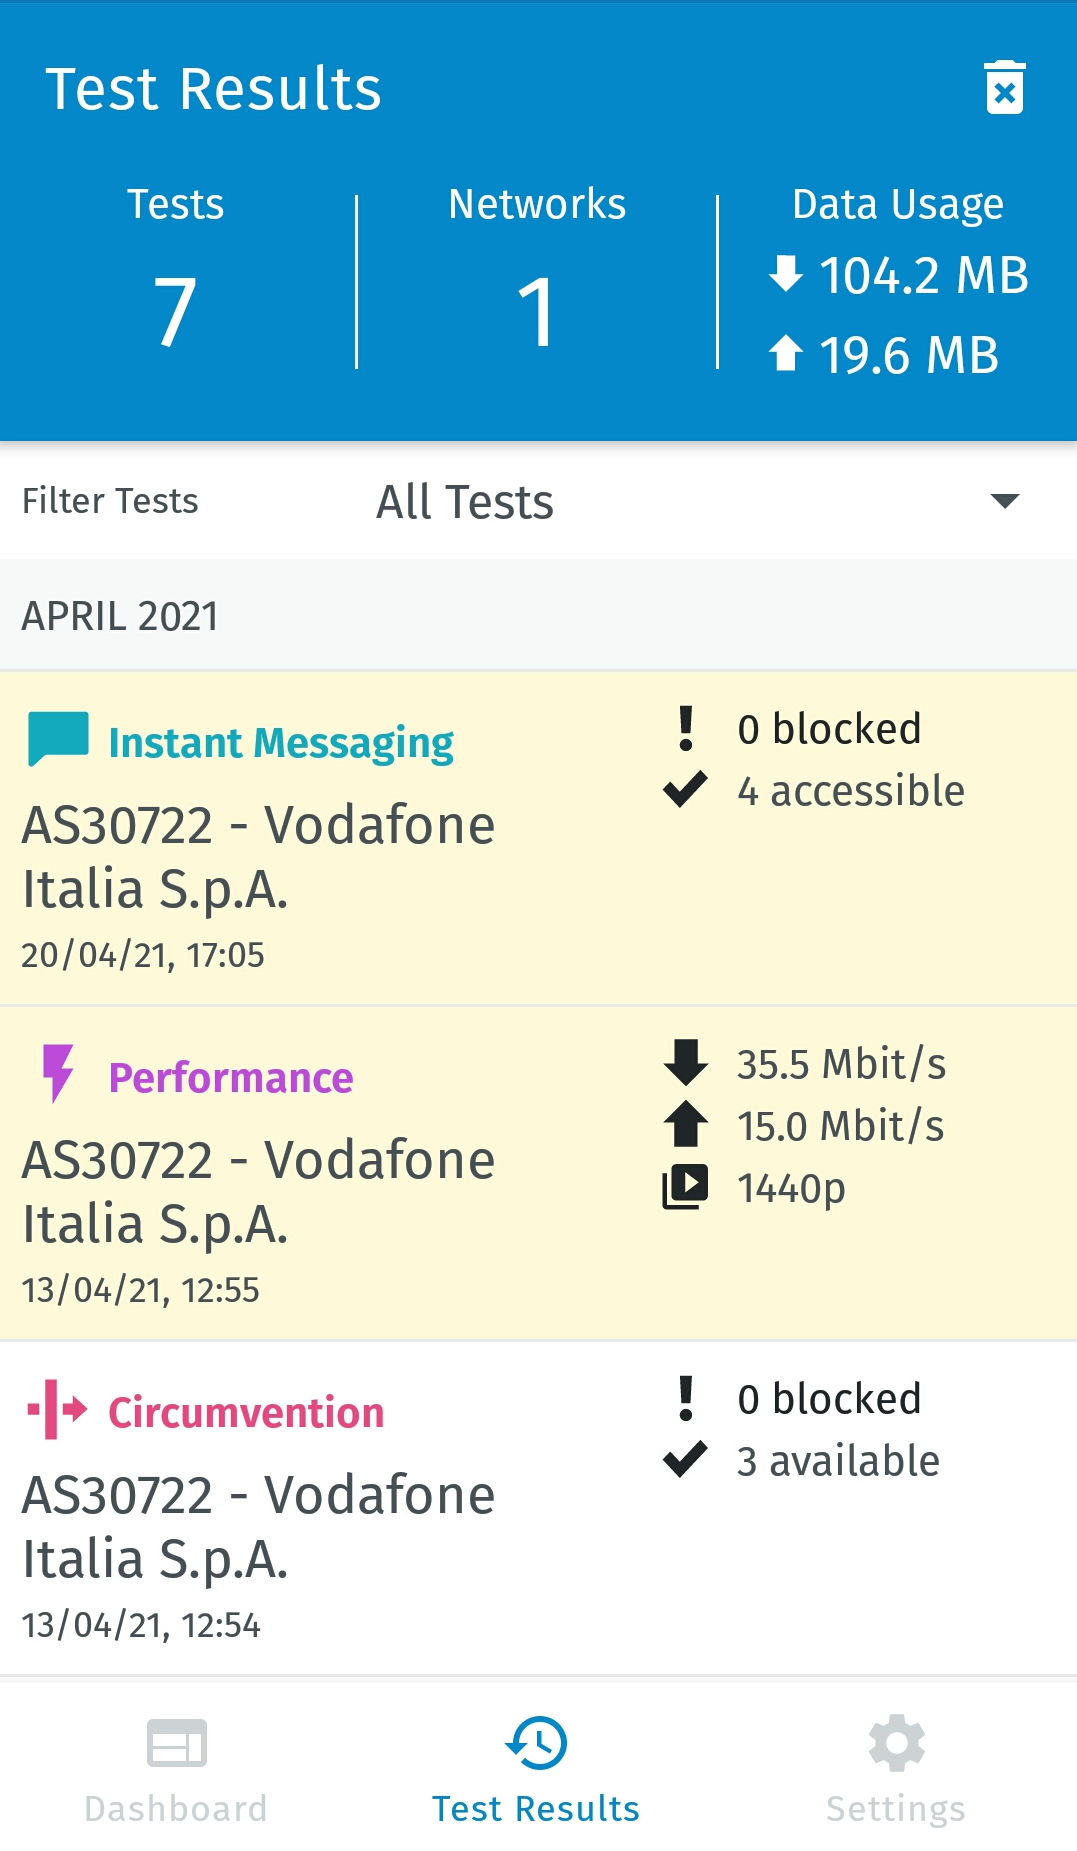1077x1851 pixels.
Task: Tap the Performance lightning bolt icon
Action: [x=58, y=1074]
